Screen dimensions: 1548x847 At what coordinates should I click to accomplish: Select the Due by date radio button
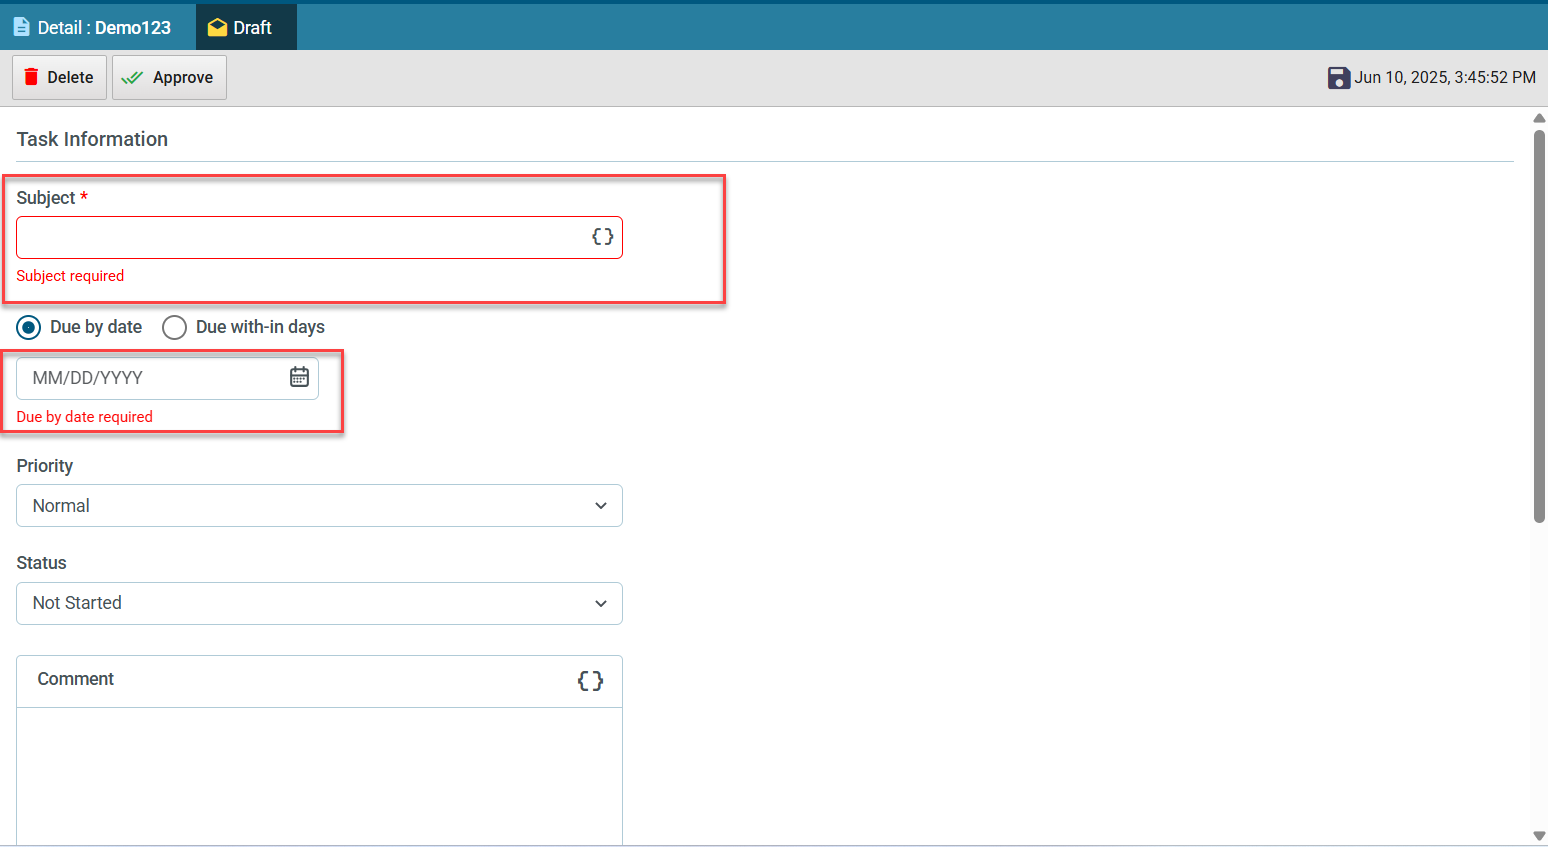[x=29, y=327]
